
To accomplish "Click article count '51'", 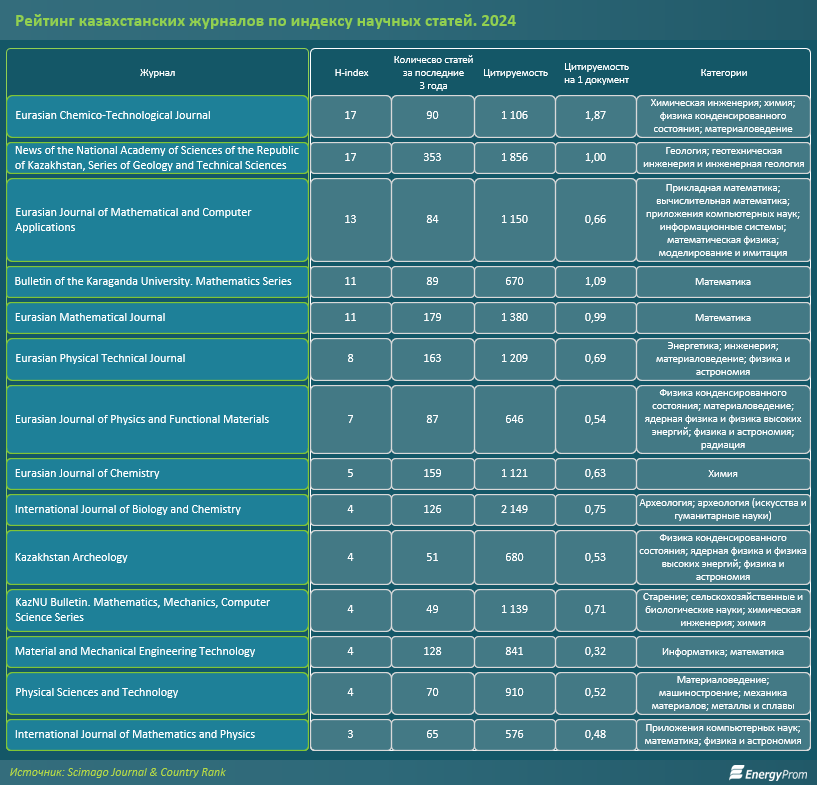I will [432, 557].
